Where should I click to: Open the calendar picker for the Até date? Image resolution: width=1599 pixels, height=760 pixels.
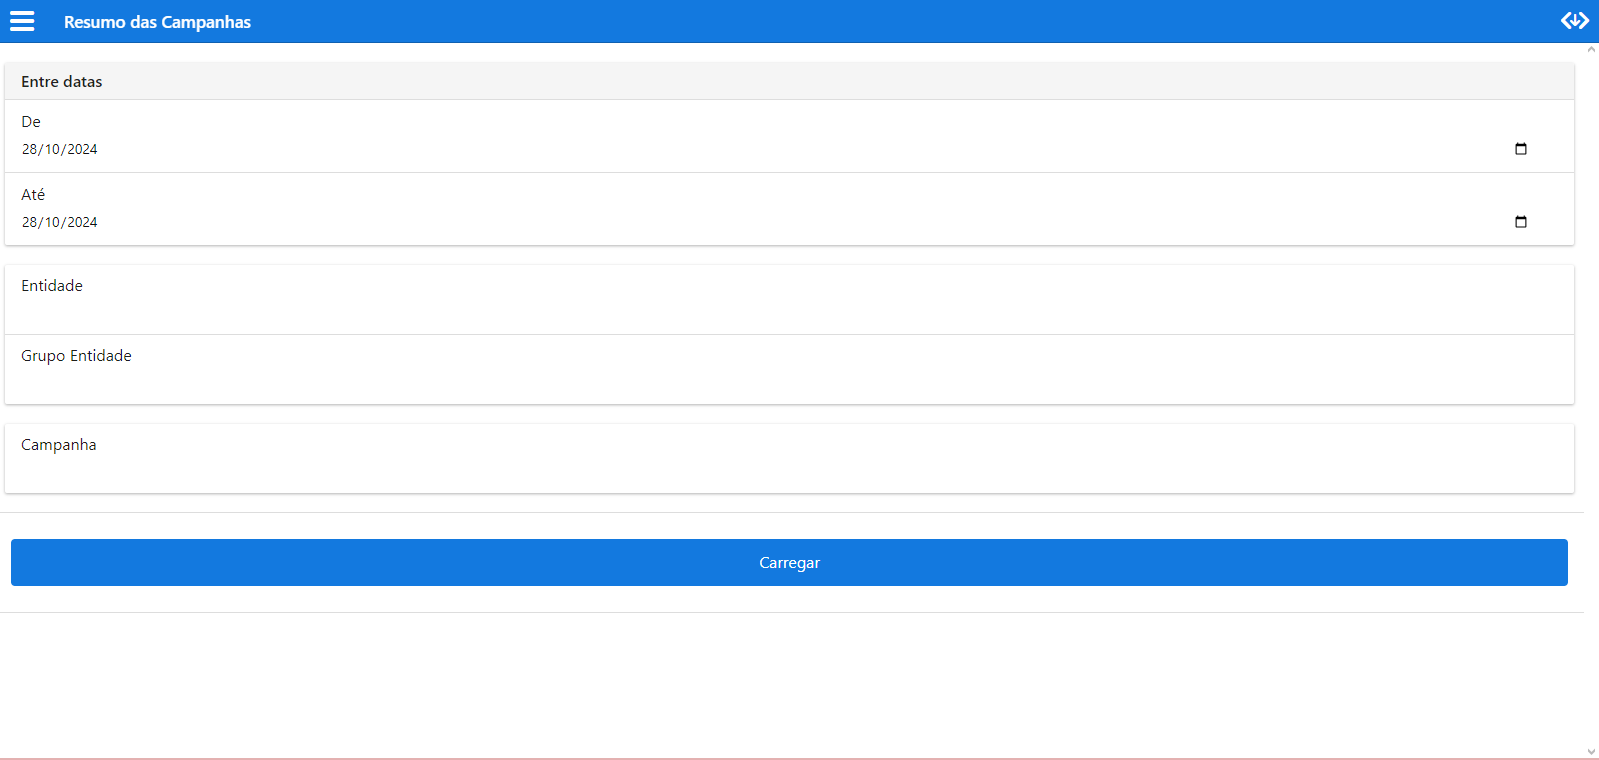[1520, 222]
